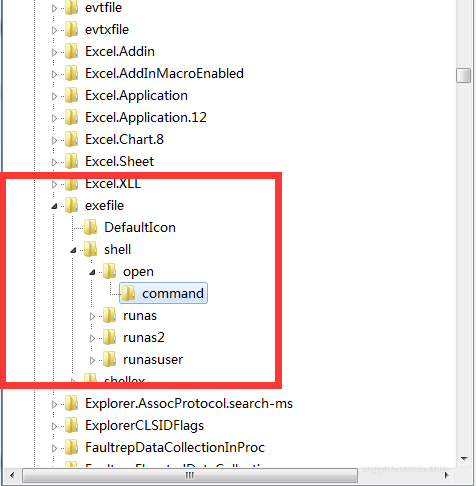The width and height of the screenshot is (476, 486).
Task: Select the Excel.Application.12 key
Action: click(146, 117)
